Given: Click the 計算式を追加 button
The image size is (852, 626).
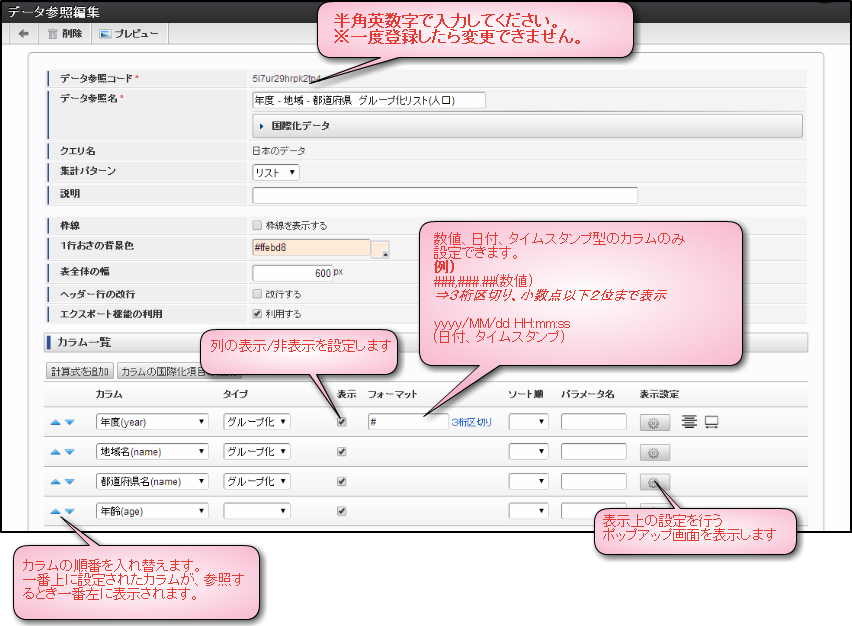Looking at the screenshot, I should pyautogui.click(x=80, y=370).
